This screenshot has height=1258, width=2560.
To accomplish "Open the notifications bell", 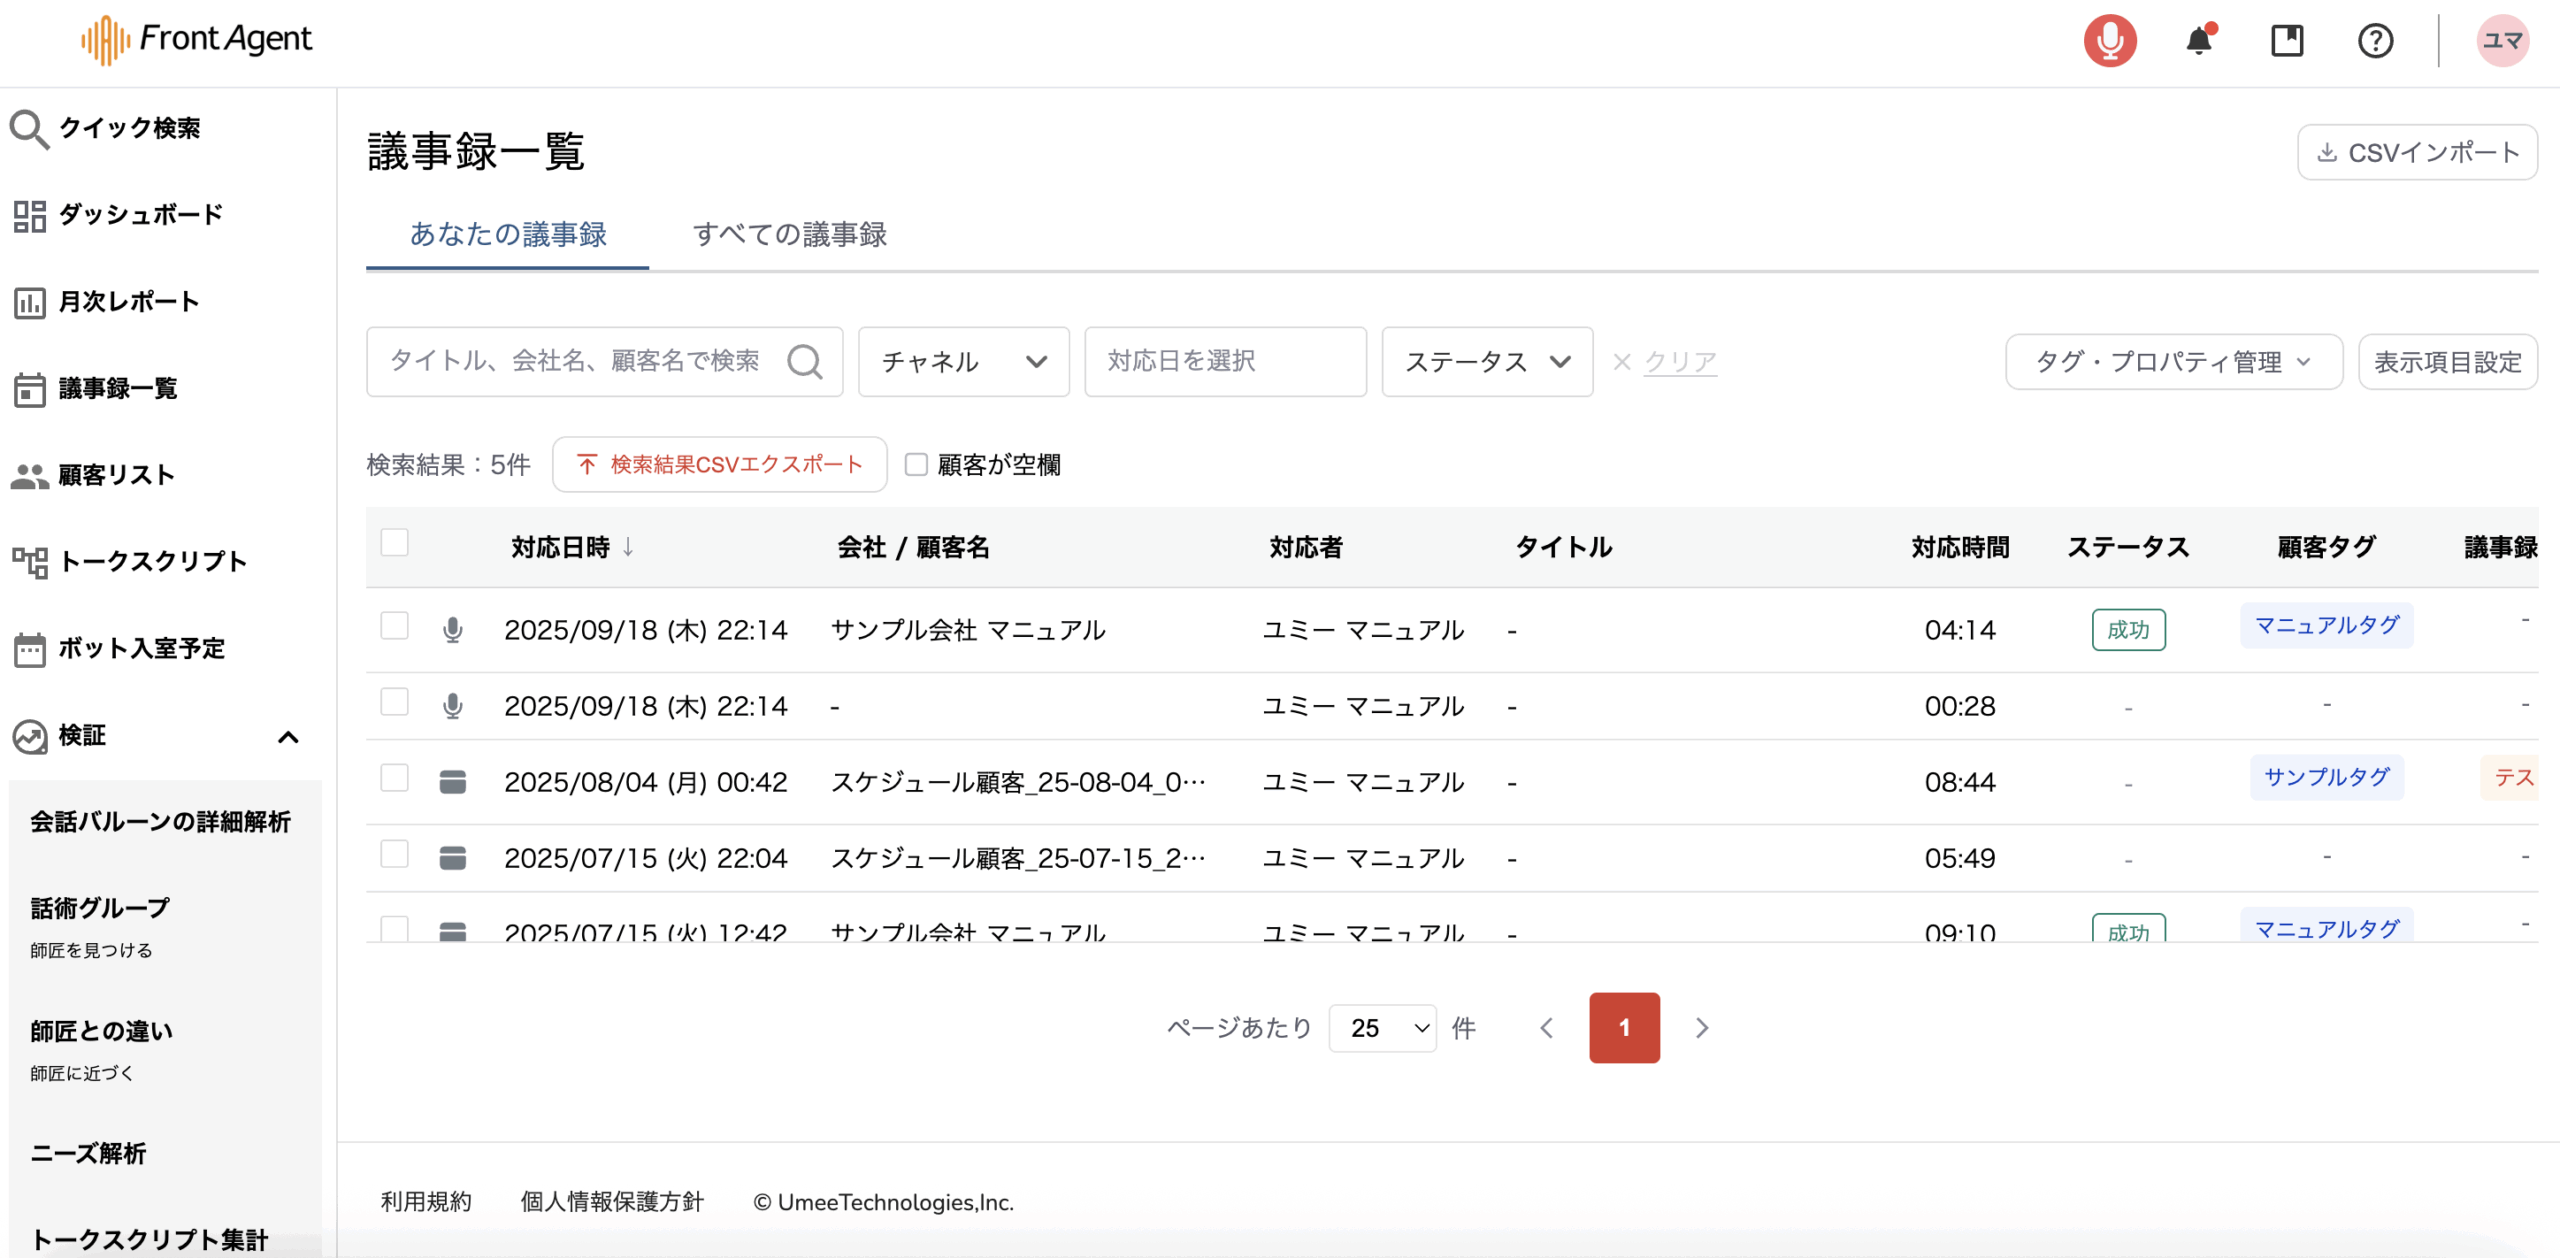I will click(x=2198, y=41).
